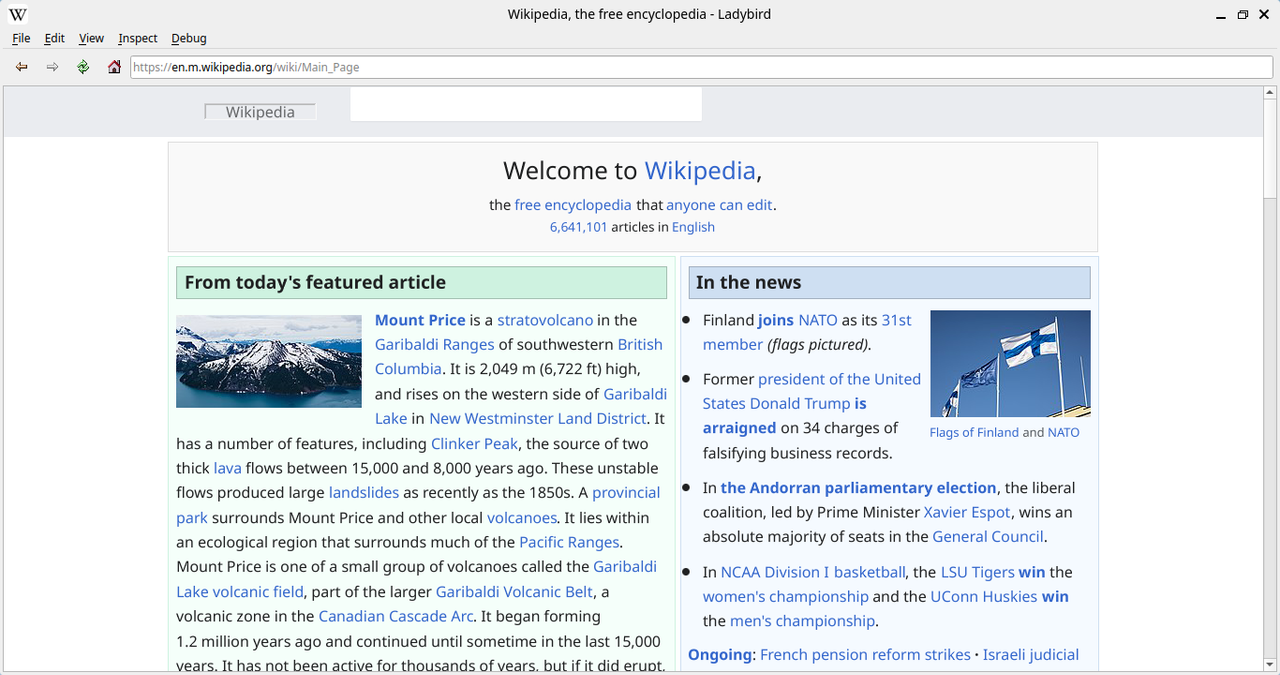The width and height of the screenshot is (1280, 675).
Task: Click the Mount Price mountain thumbnail
Action: 269,361
